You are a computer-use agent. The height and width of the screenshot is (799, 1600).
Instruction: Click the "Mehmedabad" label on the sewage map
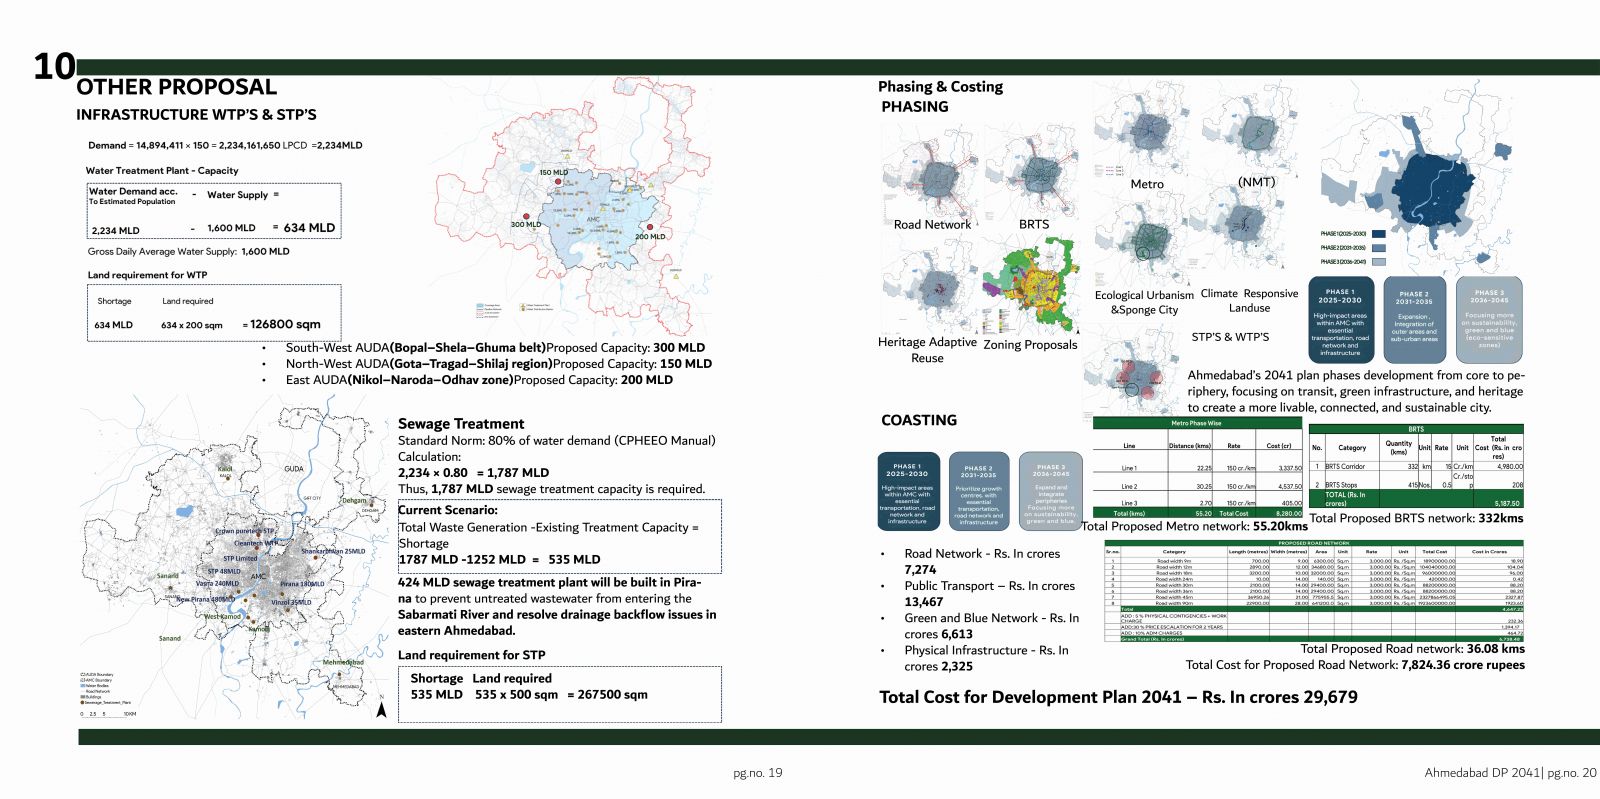click(x=343, y=662)
